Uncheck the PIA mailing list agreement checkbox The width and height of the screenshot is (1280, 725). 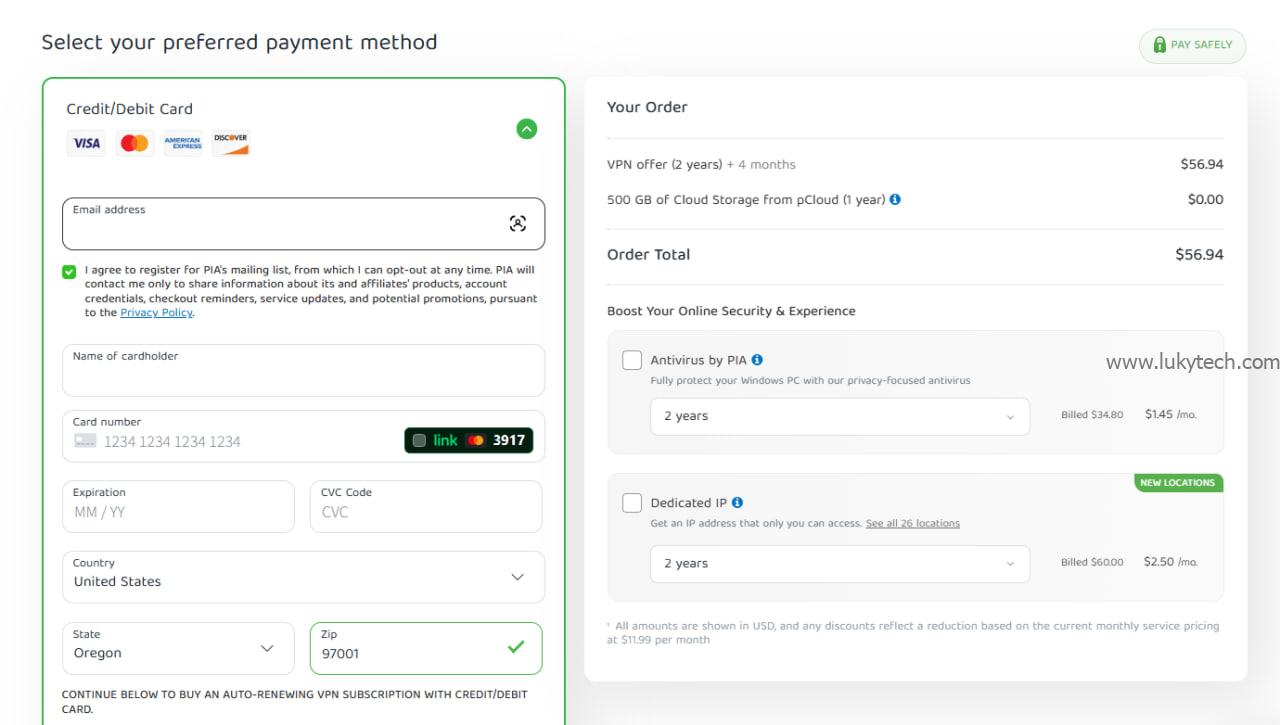pyautogui.click(x=69, y=272)
